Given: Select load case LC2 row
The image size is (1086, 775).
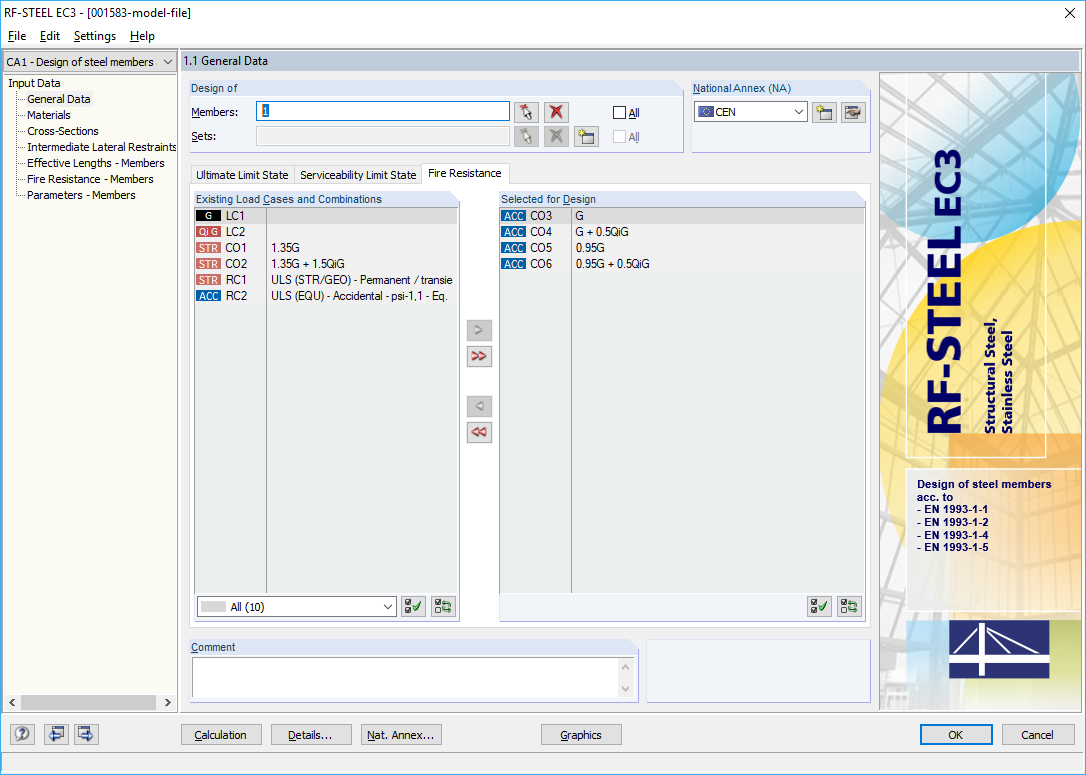Looking at the screenshot, I should tap(326, 231).
